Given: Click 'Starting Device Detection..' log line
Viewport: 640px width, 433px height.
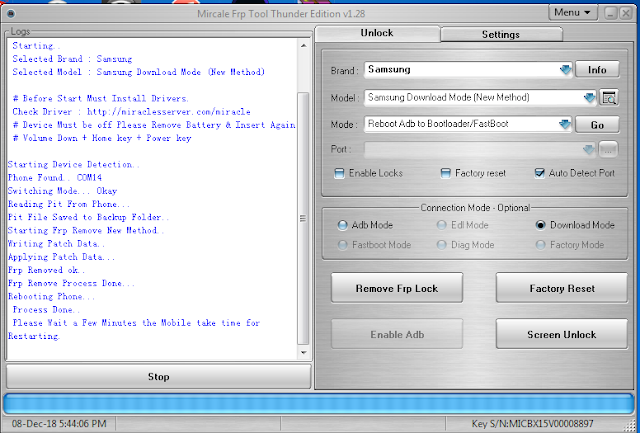Looking at the screenshot, I should click(x=73, y=164).
